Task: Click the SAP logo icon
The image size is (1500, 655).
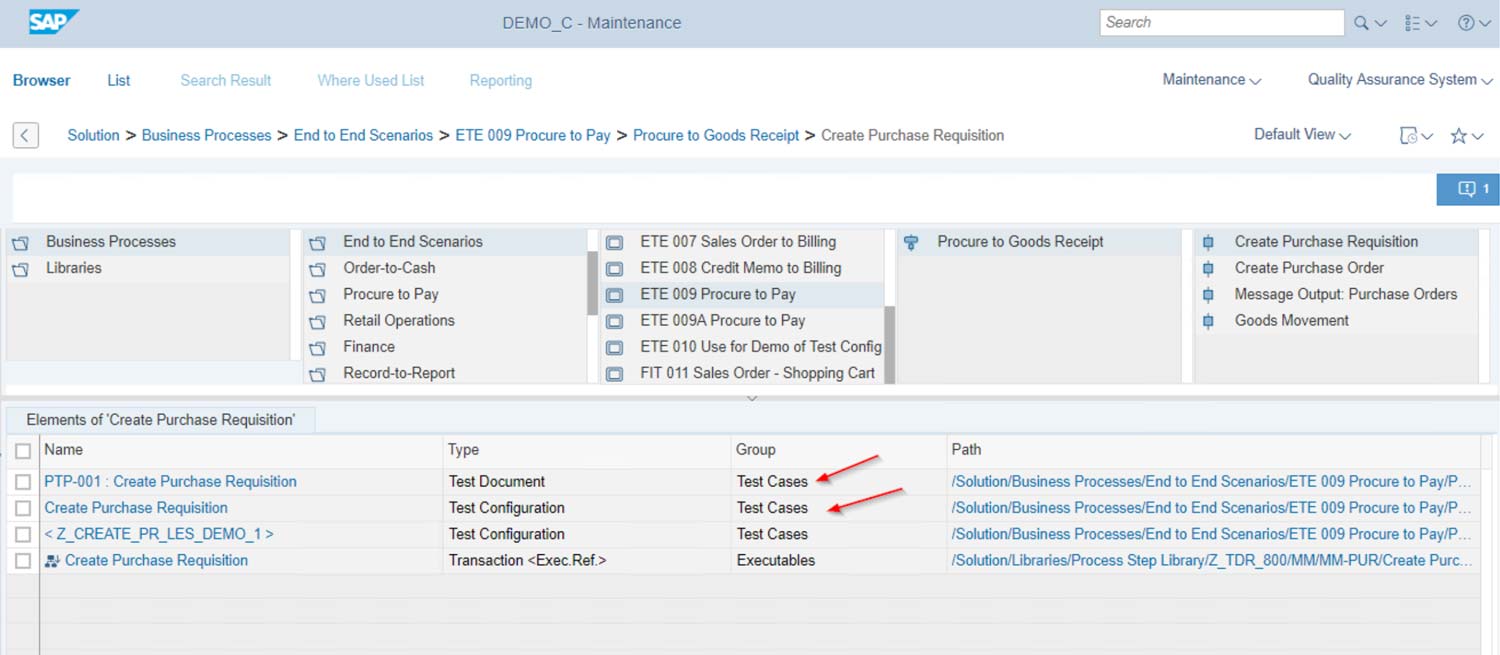Action: click(x=54, y=22)
